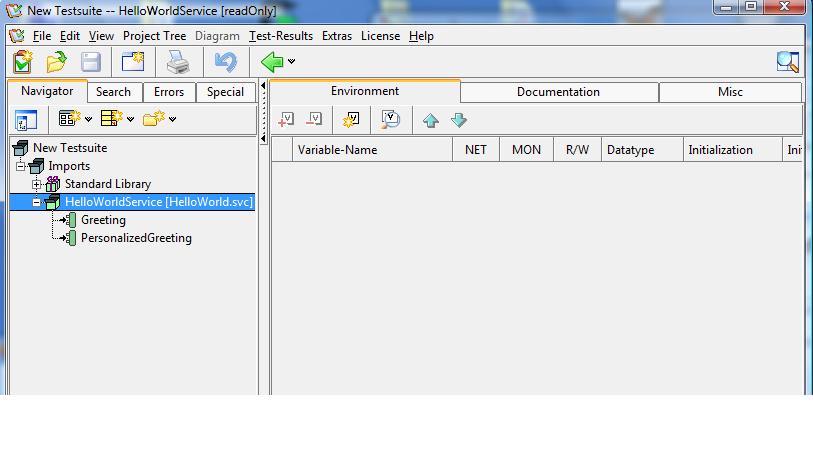Image resolution: width=813 pixels, height=450 pixels.
Task: Select the PersonalizedGreeting tree item
Action: 136,238
